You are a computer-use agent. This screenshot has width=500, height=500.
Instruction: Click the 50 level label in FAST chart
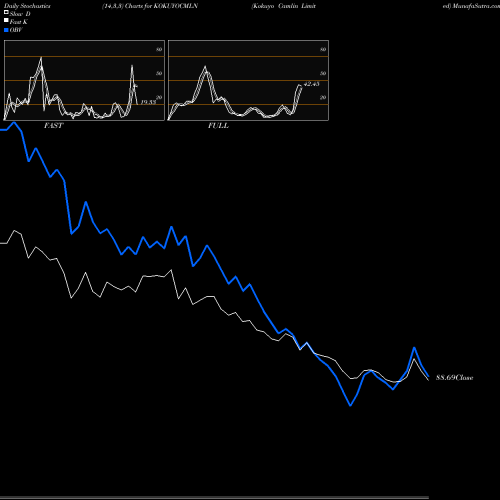[159, 73]
